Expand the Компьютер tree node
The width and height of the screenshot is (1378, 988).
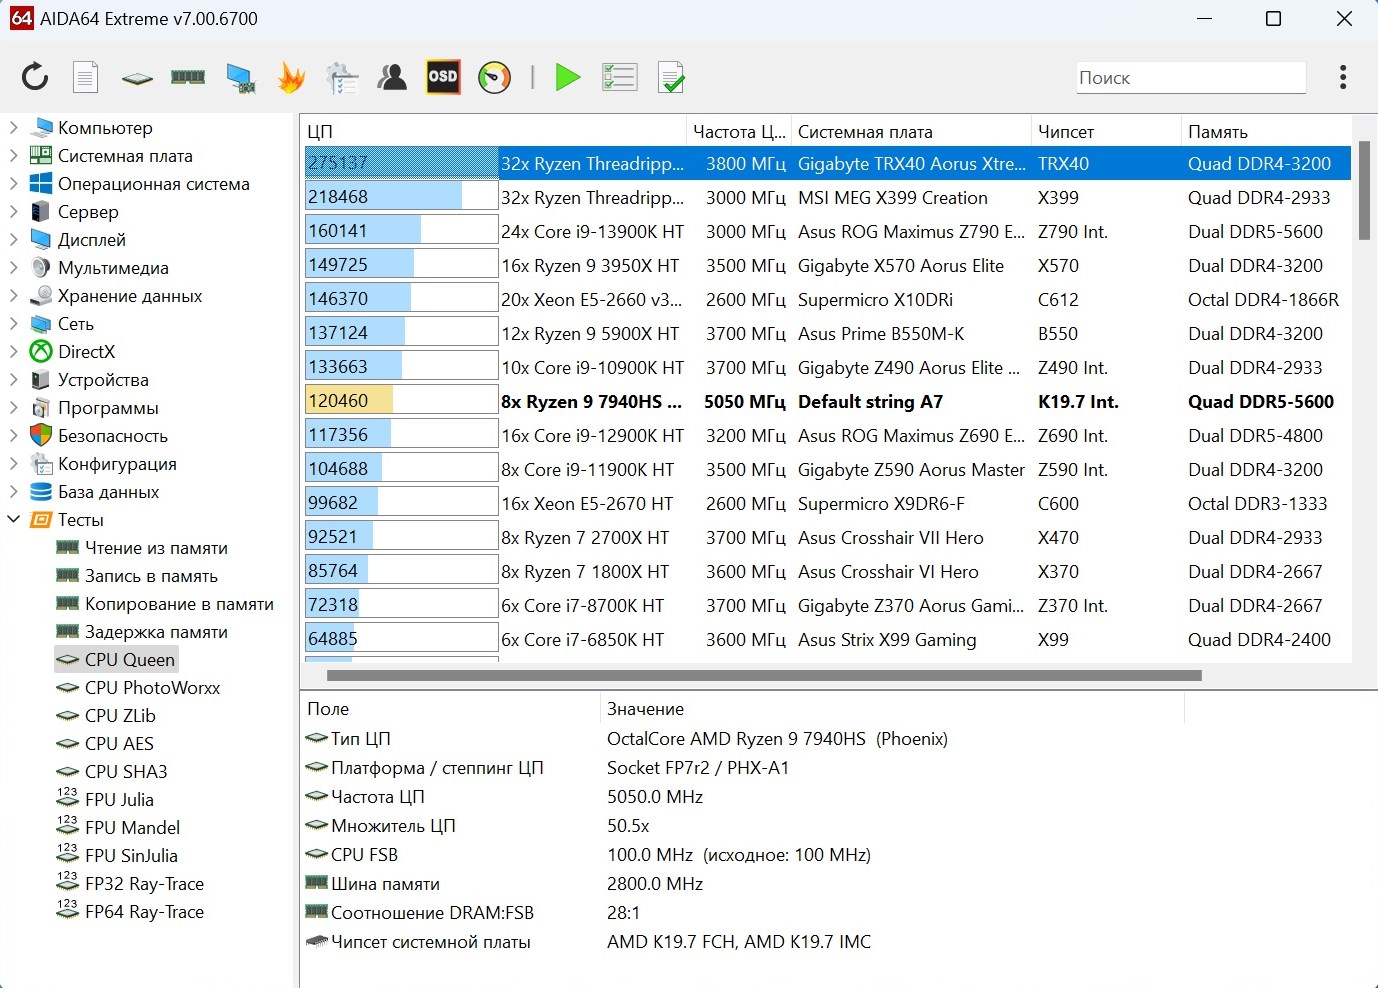click(14, 128)
